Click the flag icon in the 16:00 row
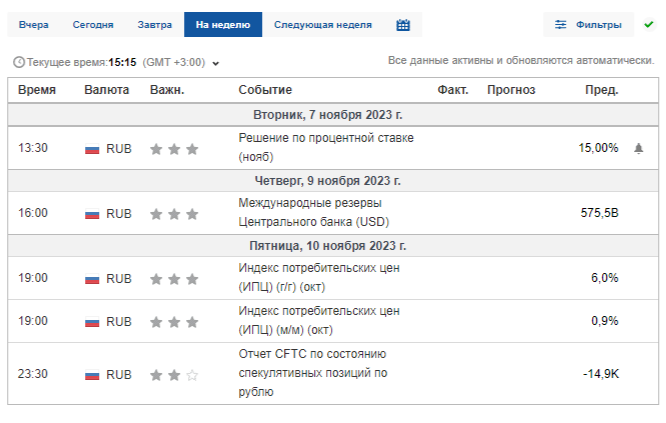Screen dimensions: 666x423 [92, 213]
